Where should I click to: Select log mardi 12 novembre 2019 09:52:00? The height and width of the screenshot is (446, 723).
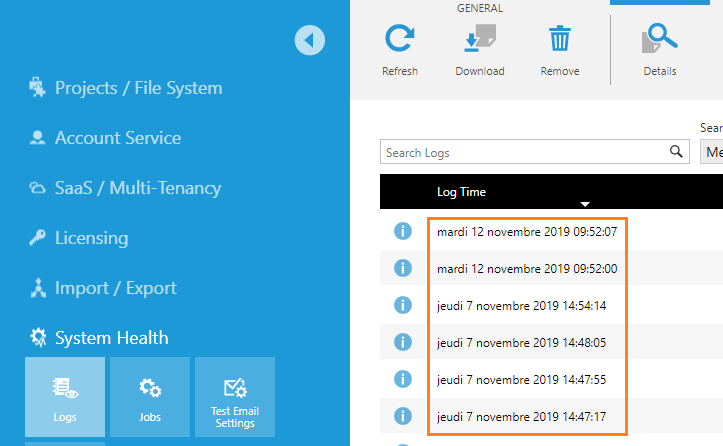click(x=527, y=268)
